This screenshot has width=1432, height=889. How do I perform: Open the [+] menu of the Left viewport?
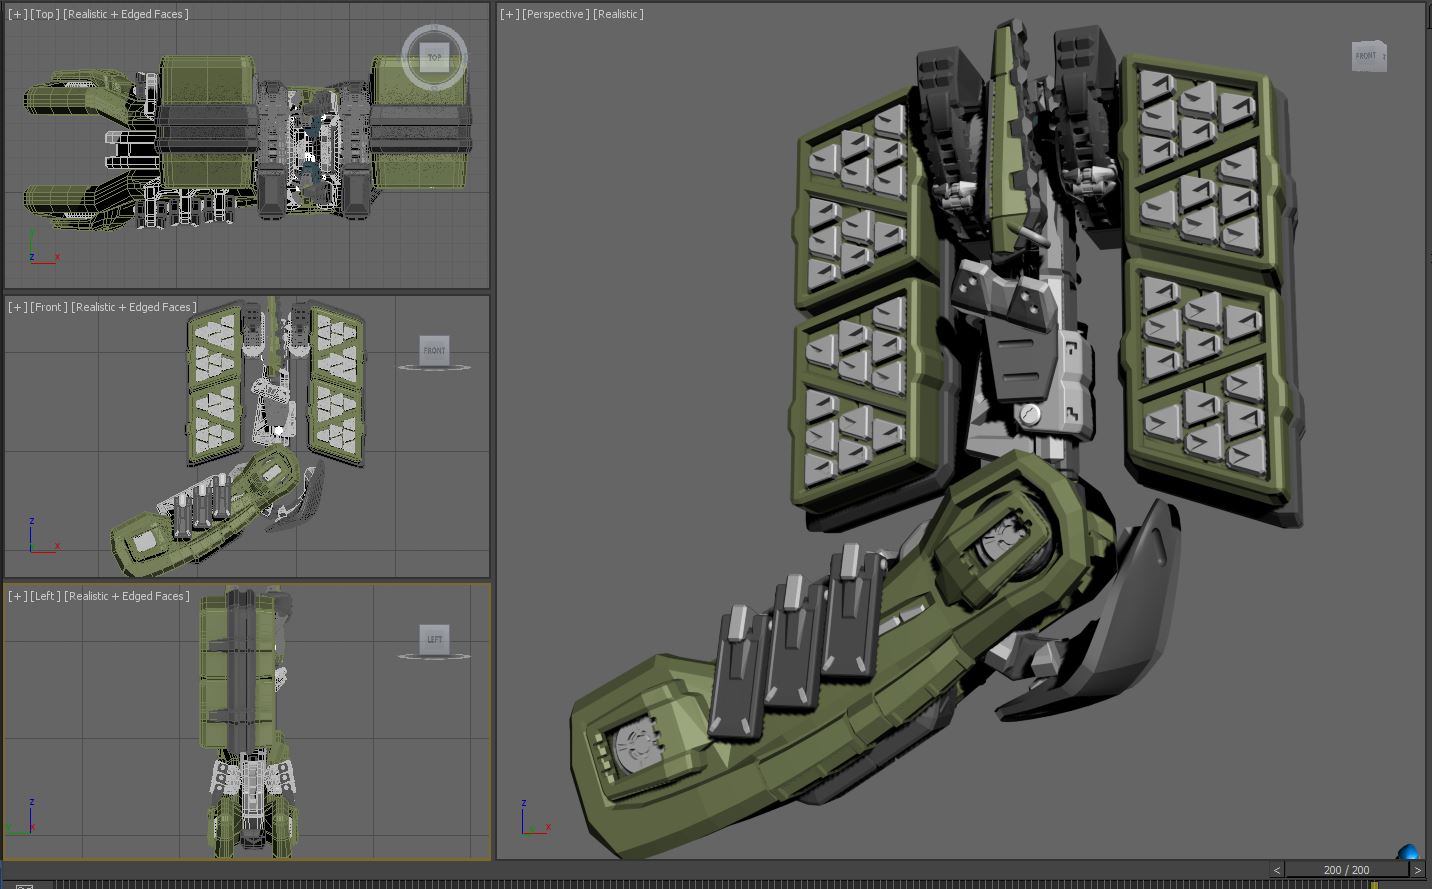coord(17,596)
